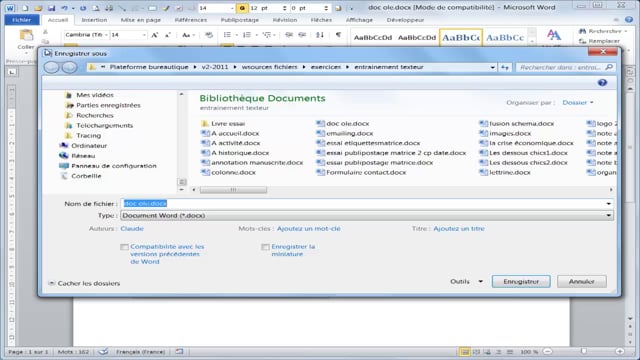Click the Annuler button
Screen dimensions: 640x360
582,282
